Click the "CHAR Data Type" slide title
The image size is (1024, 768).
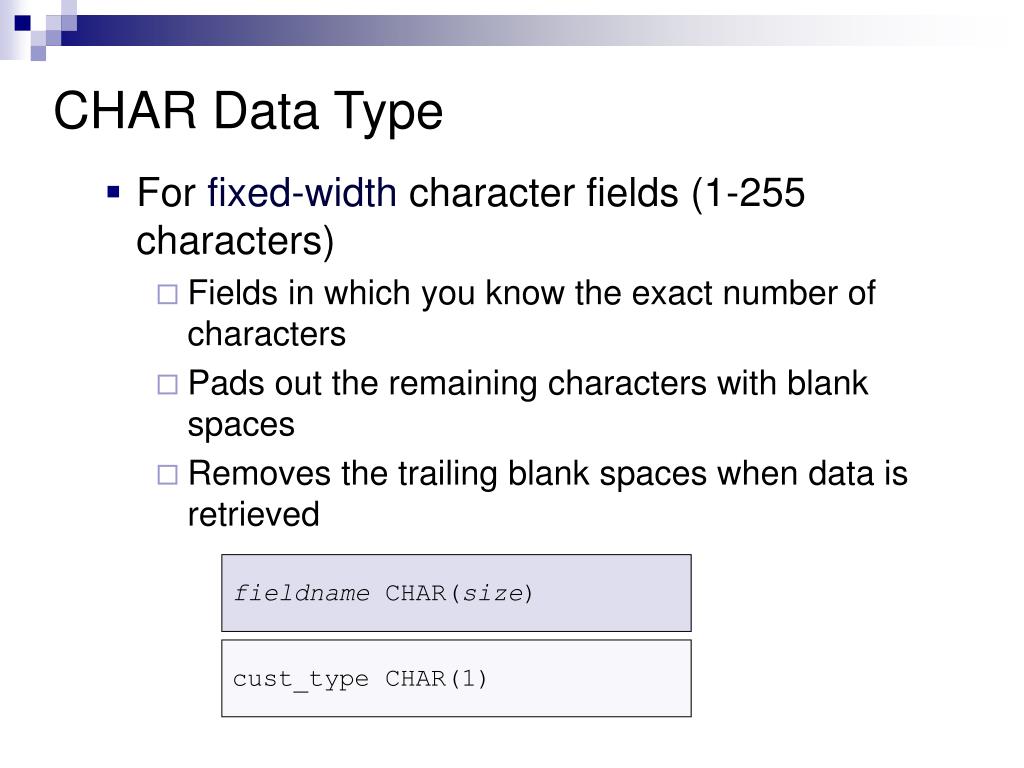248,111
